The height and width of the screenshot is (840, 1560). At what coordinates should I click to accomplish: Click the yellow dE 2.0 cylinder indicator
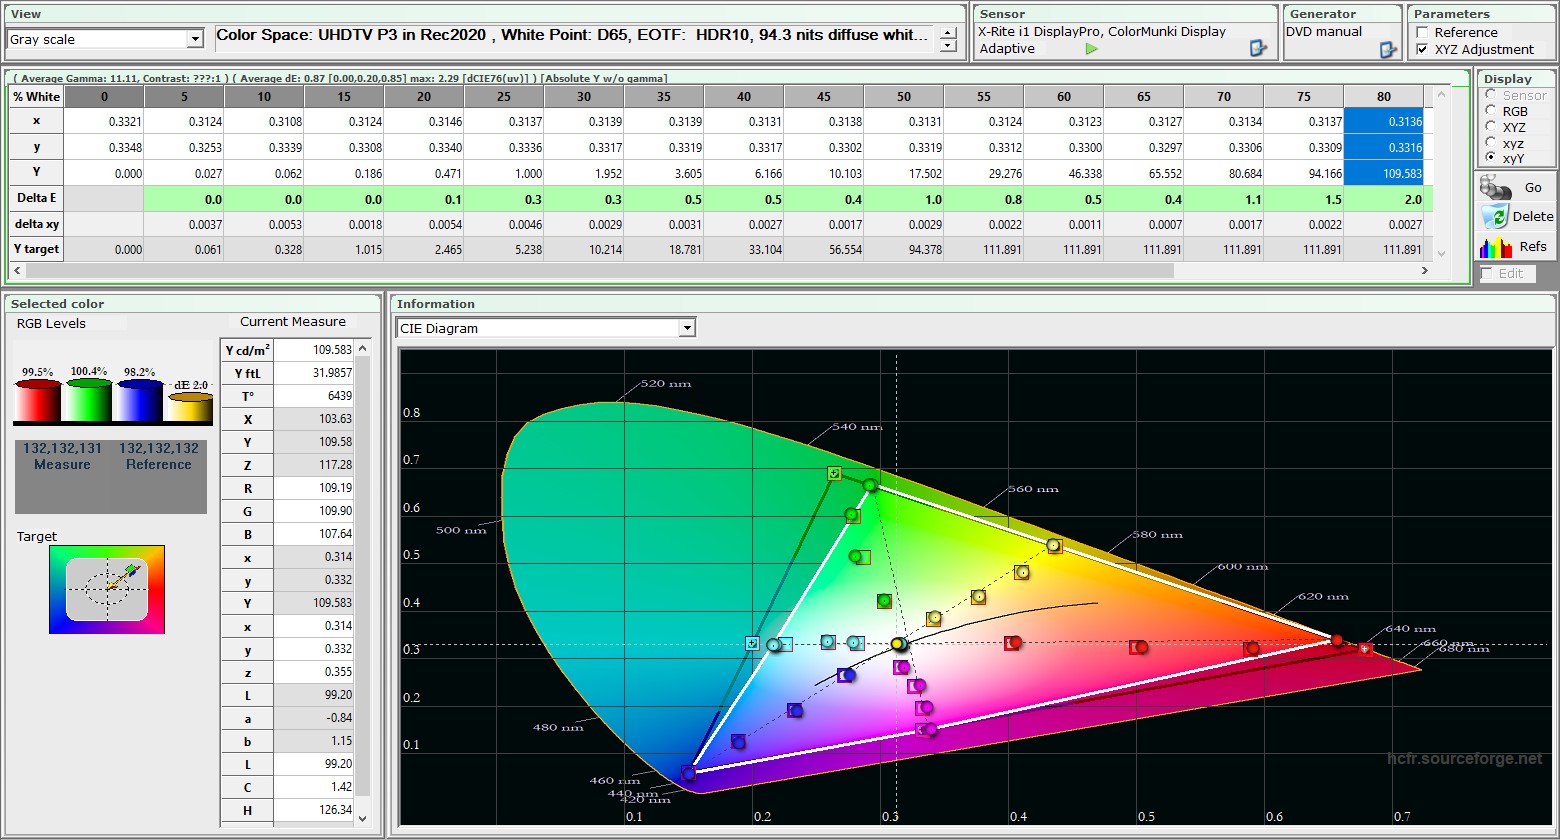(x=190, y=407)
